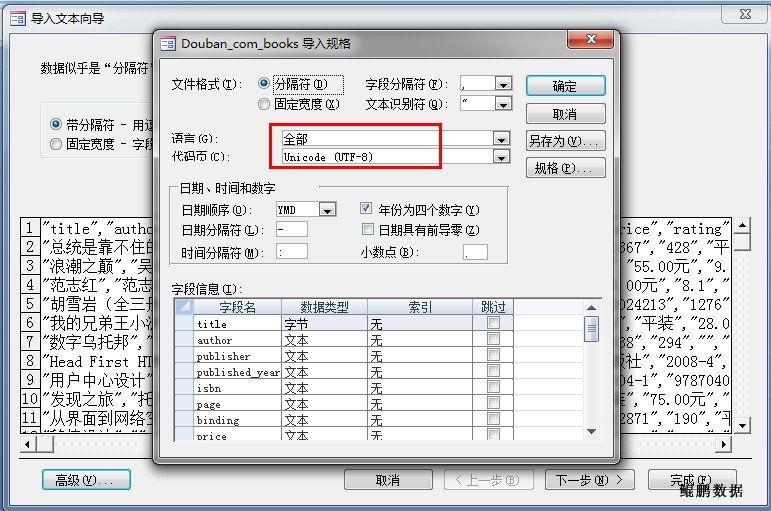Click 完成 button in the import wizard
The image size is (771, 511).
(692, 480)
